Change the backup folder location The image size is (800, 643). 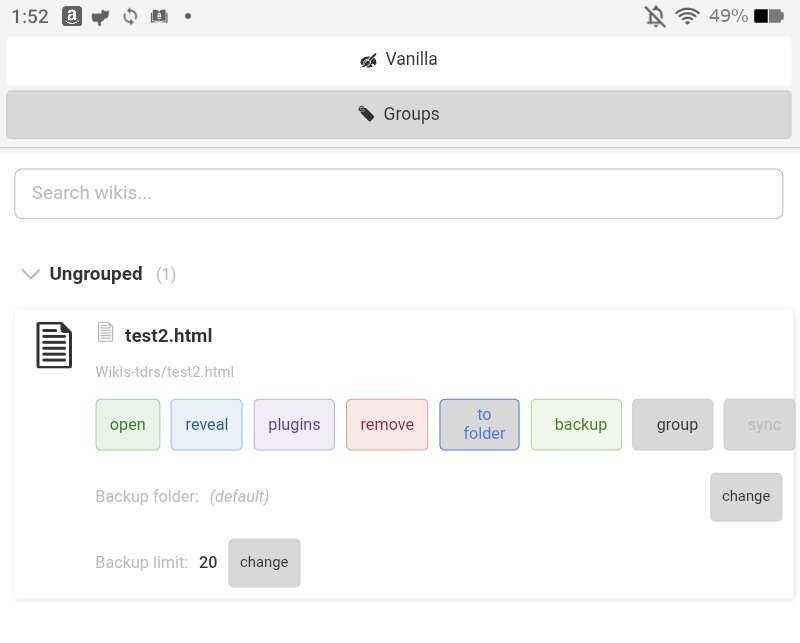[x=745, y=497]
